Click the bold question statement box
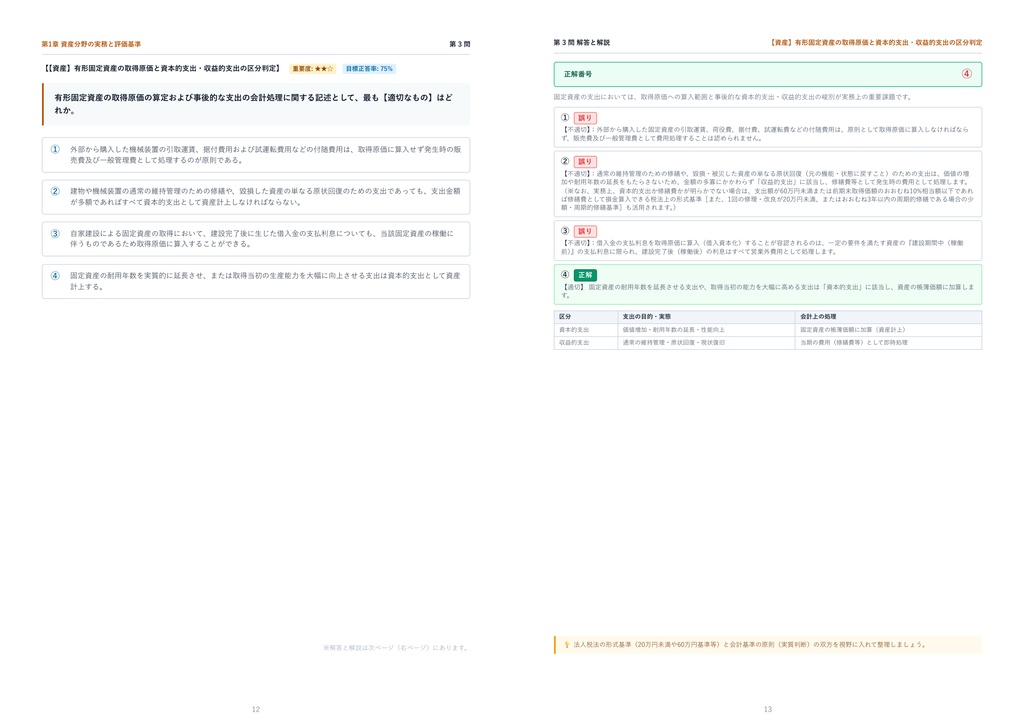This screenshot has width=1024, height=724. tap(256, 104)
